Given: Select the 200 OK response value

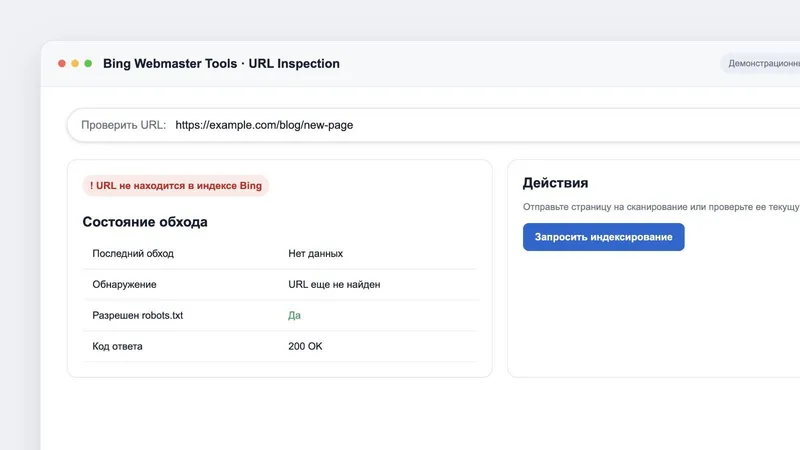Looking at the screenshot, I should click(305, 346).
